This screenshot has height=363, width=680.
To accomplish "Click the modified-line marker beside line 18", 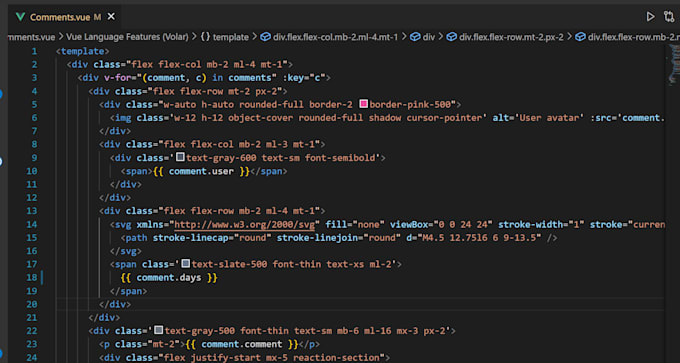I will click(42, 278).
